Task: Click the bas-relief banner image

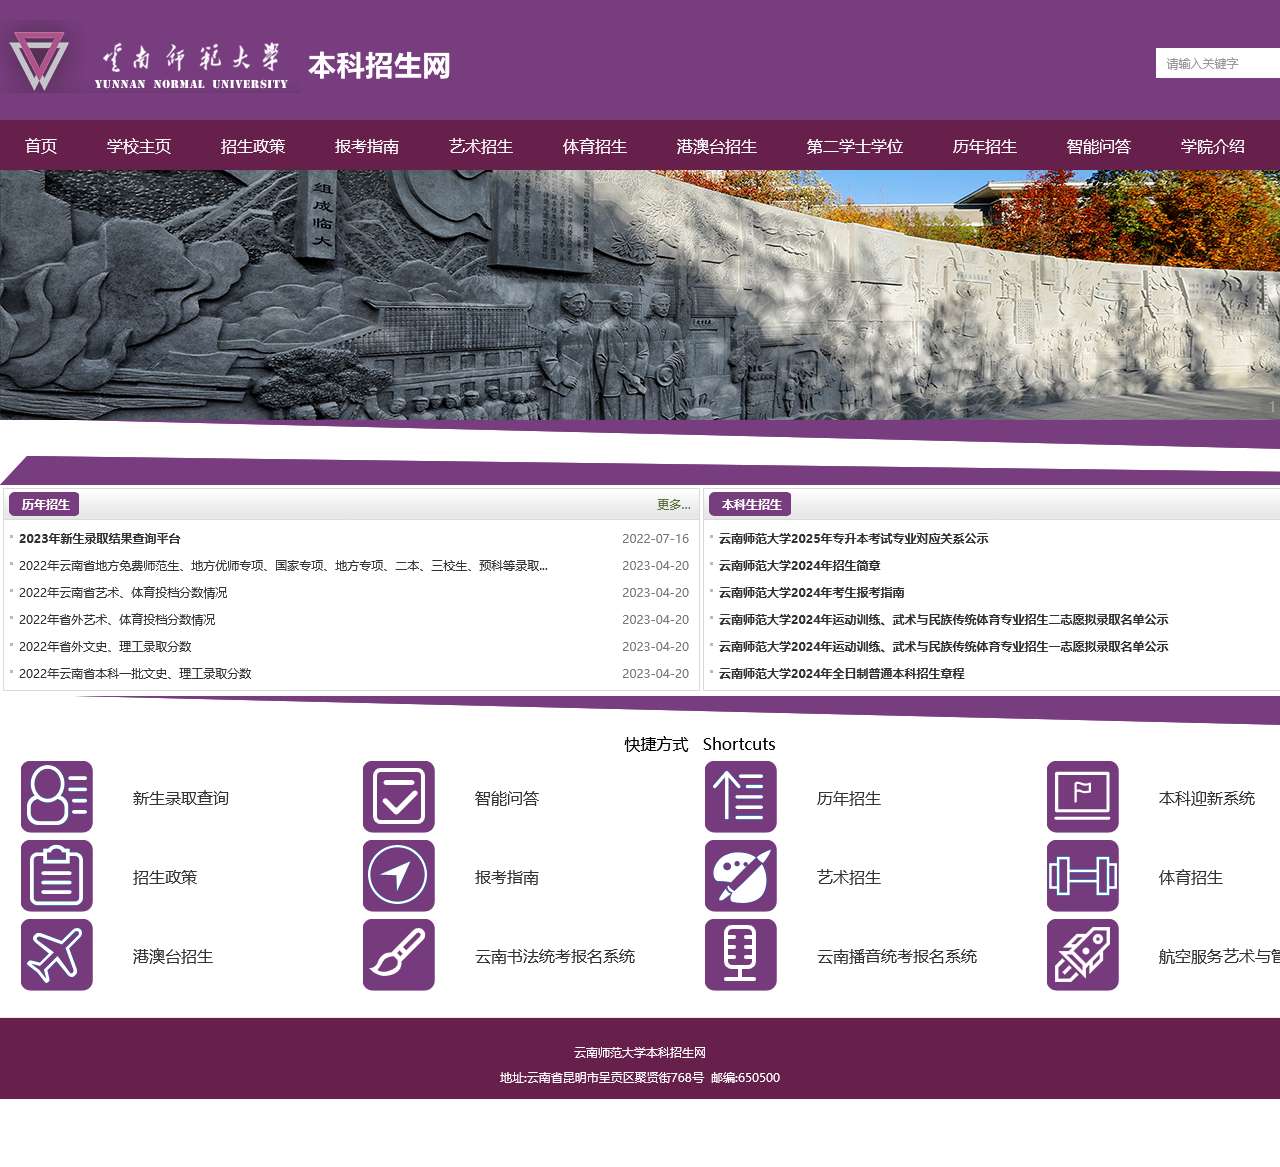Action: tap(640, 295)
